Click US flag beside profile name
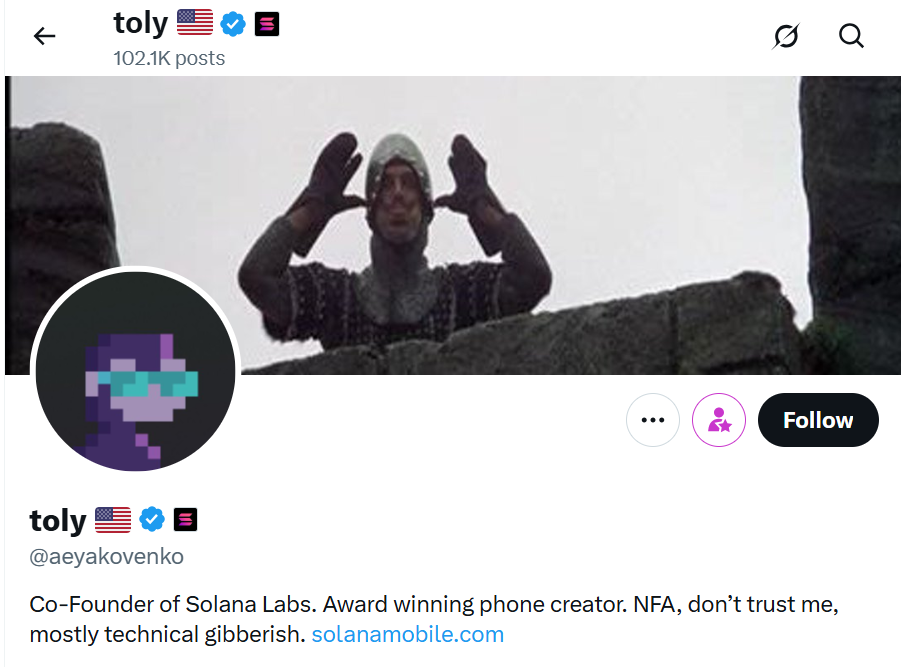This screenshot has height=667, width=901. [113, 520]
